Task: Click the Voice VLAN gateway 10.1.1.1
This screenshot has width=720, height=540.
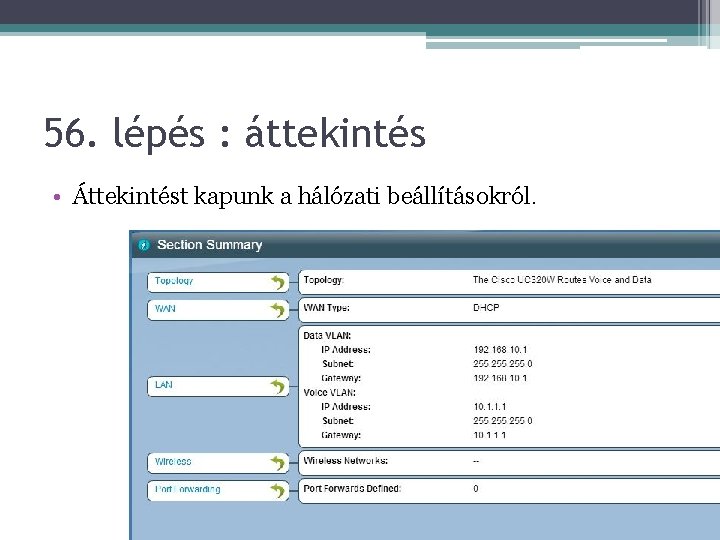Action: pos(489,435)
